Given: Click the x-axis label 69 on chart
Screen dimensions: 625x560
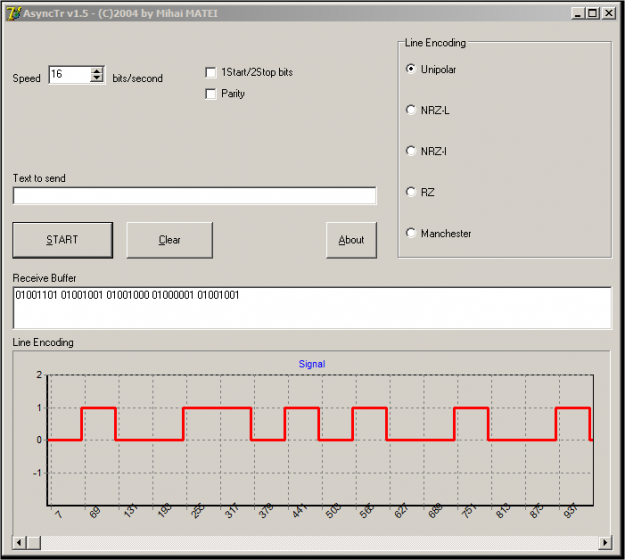Looking at the screenshot, I should click(x=94, y=513).
